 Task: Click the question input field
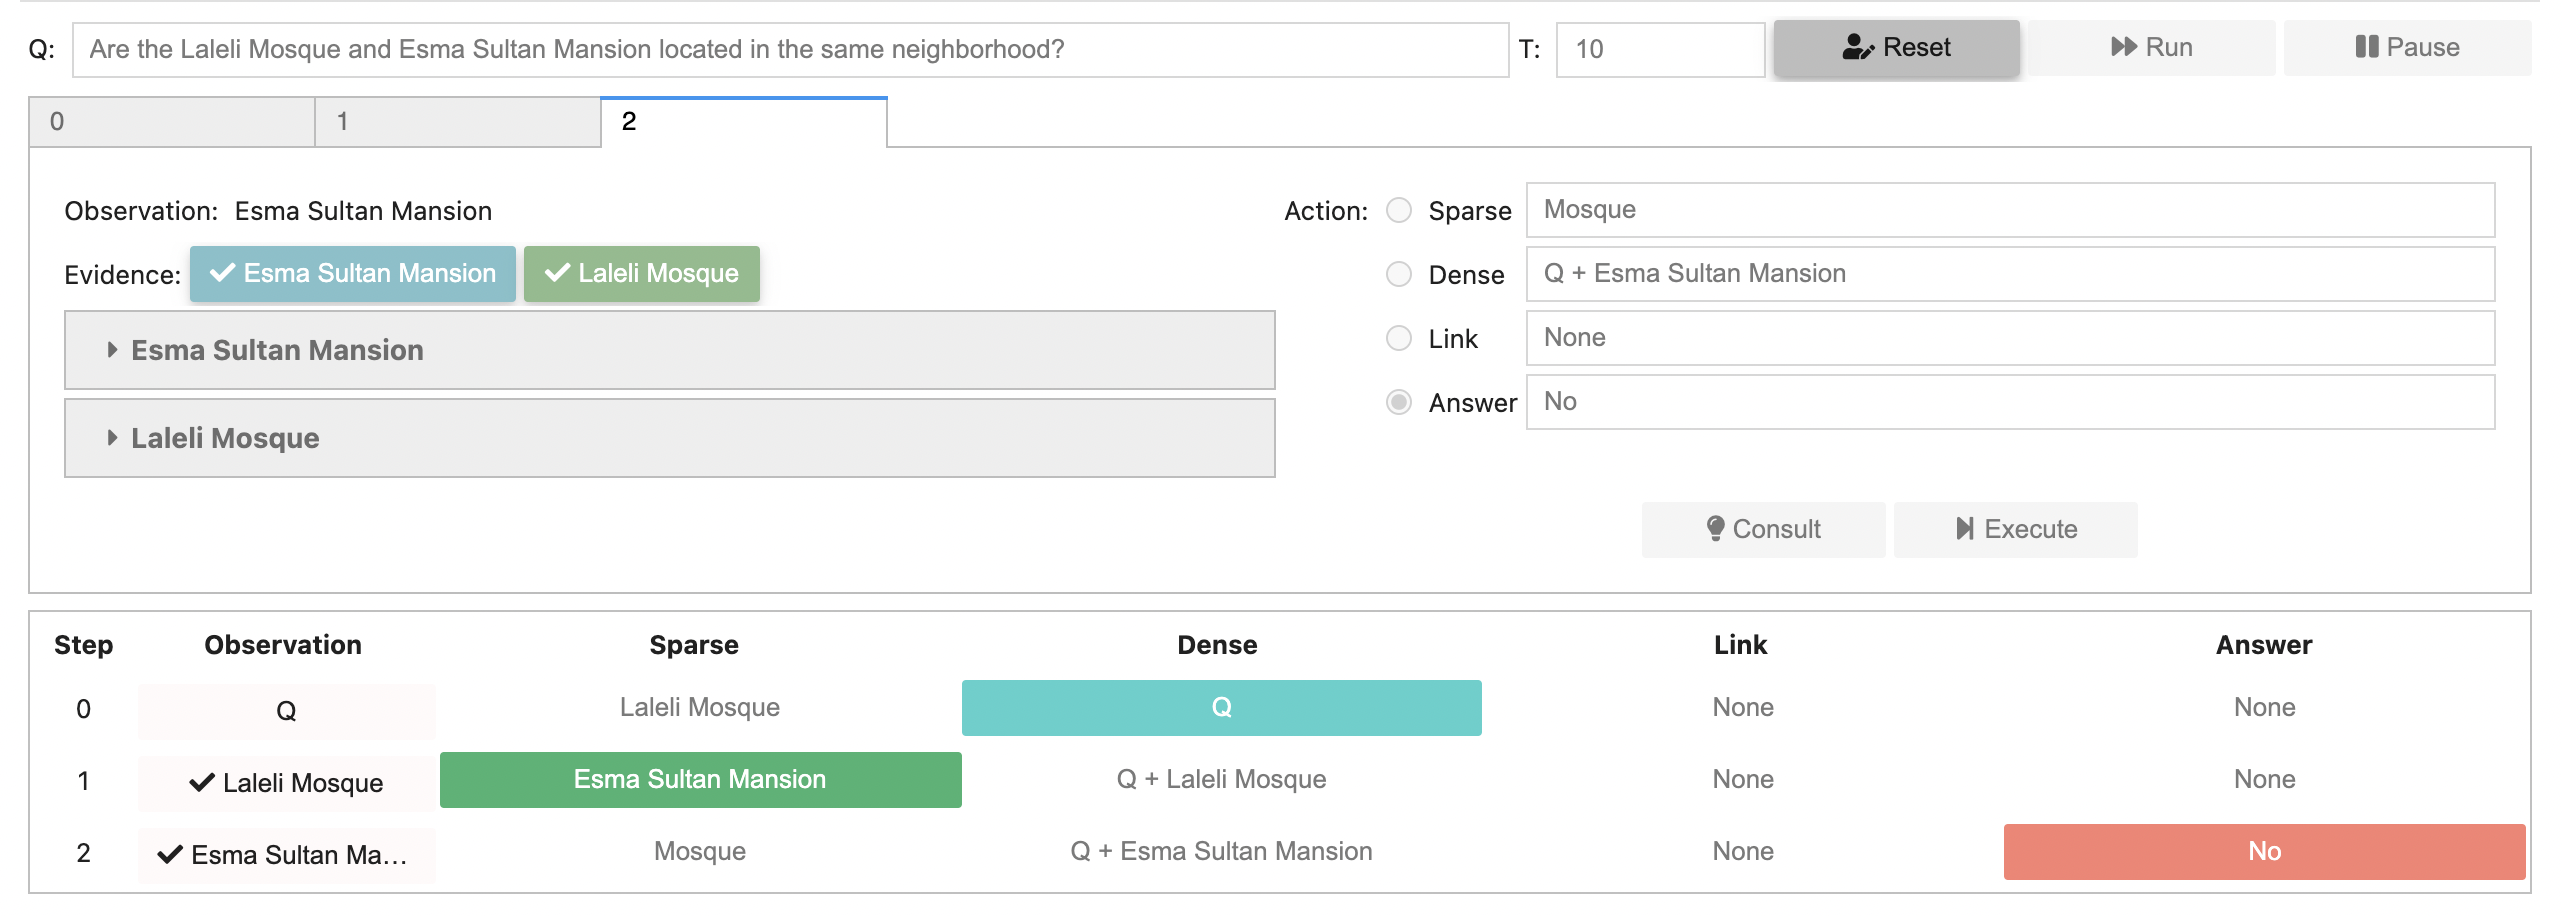point(790,50)
